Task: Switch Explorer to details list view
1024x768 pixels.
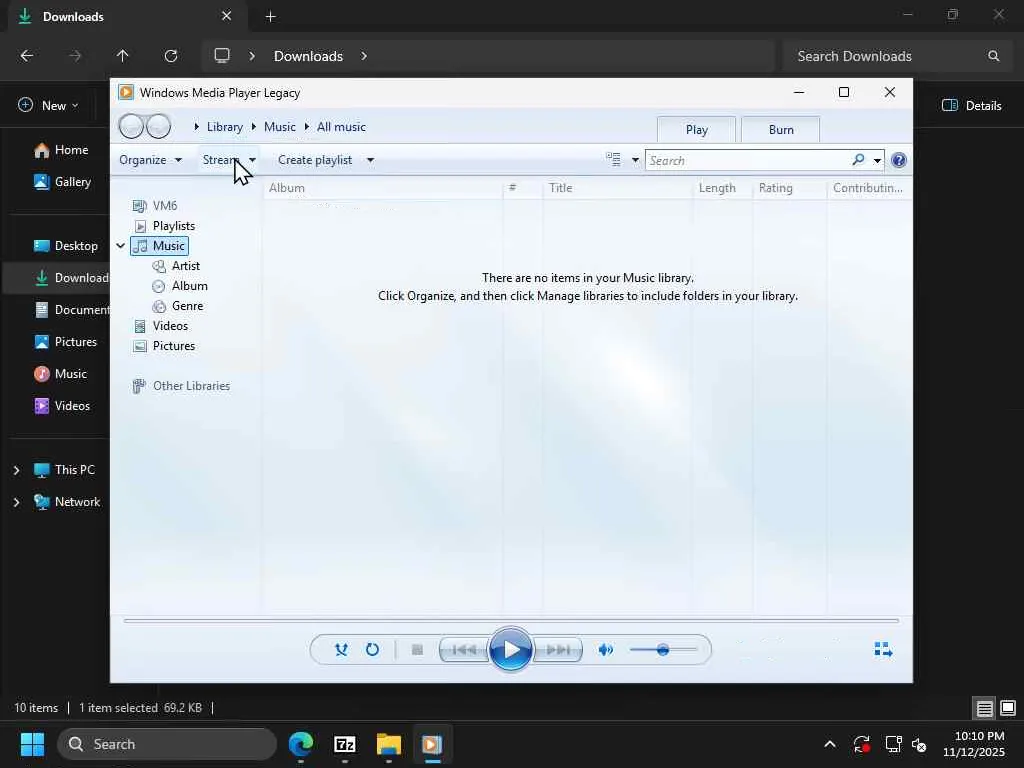Action: click(985, 708)
